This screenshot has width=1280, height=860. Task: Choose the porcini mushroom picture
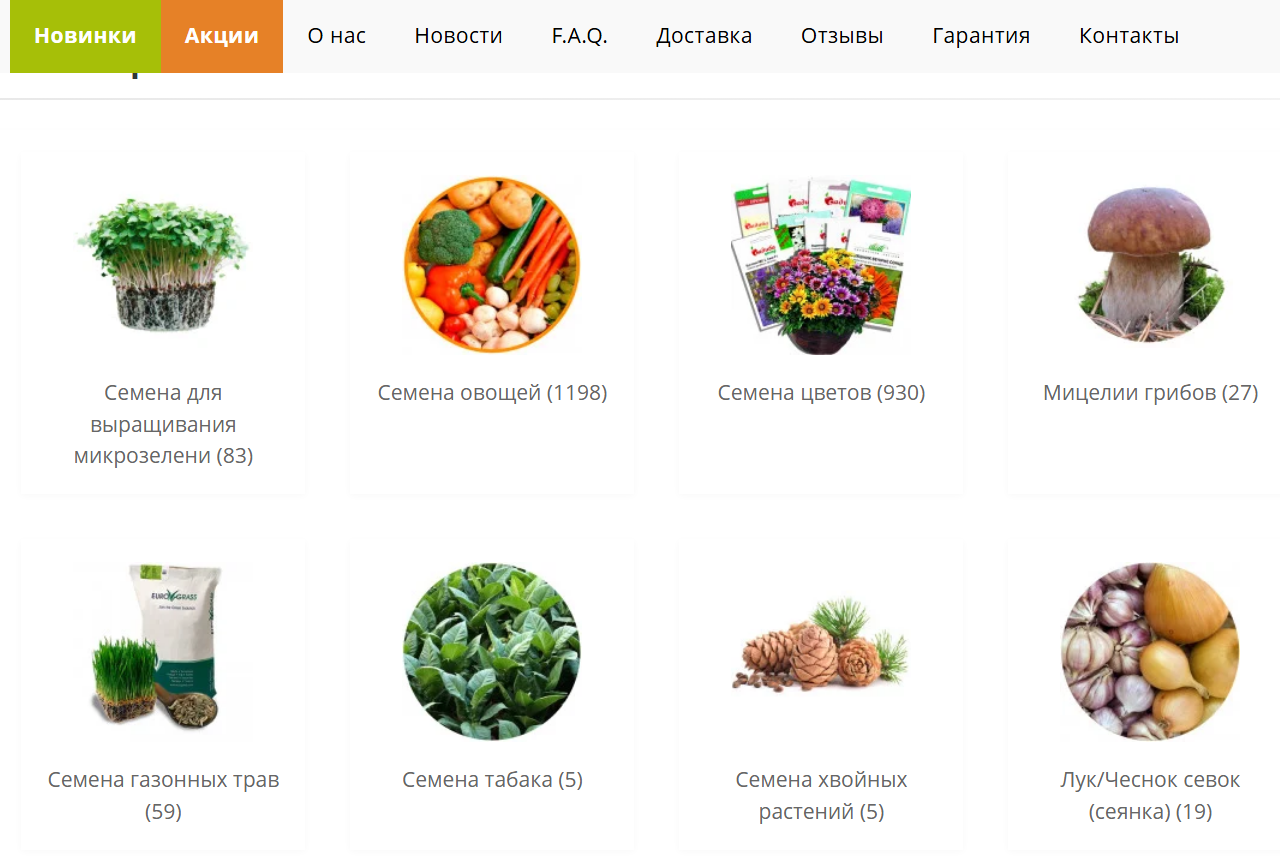1150,265
